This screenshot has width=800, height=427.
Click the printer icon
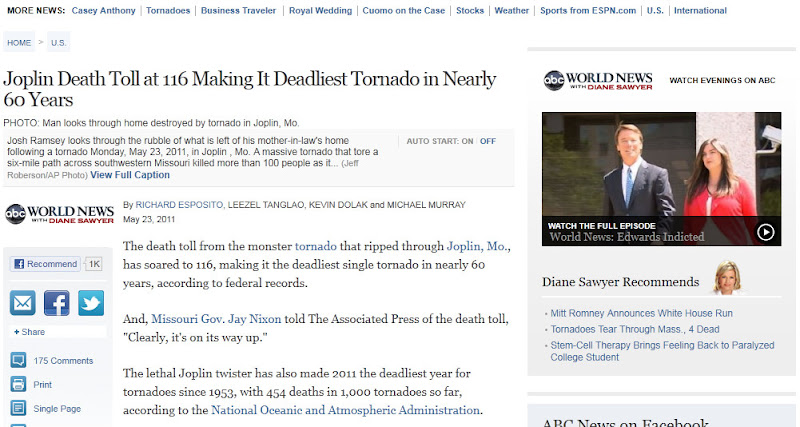click(18, 384)
